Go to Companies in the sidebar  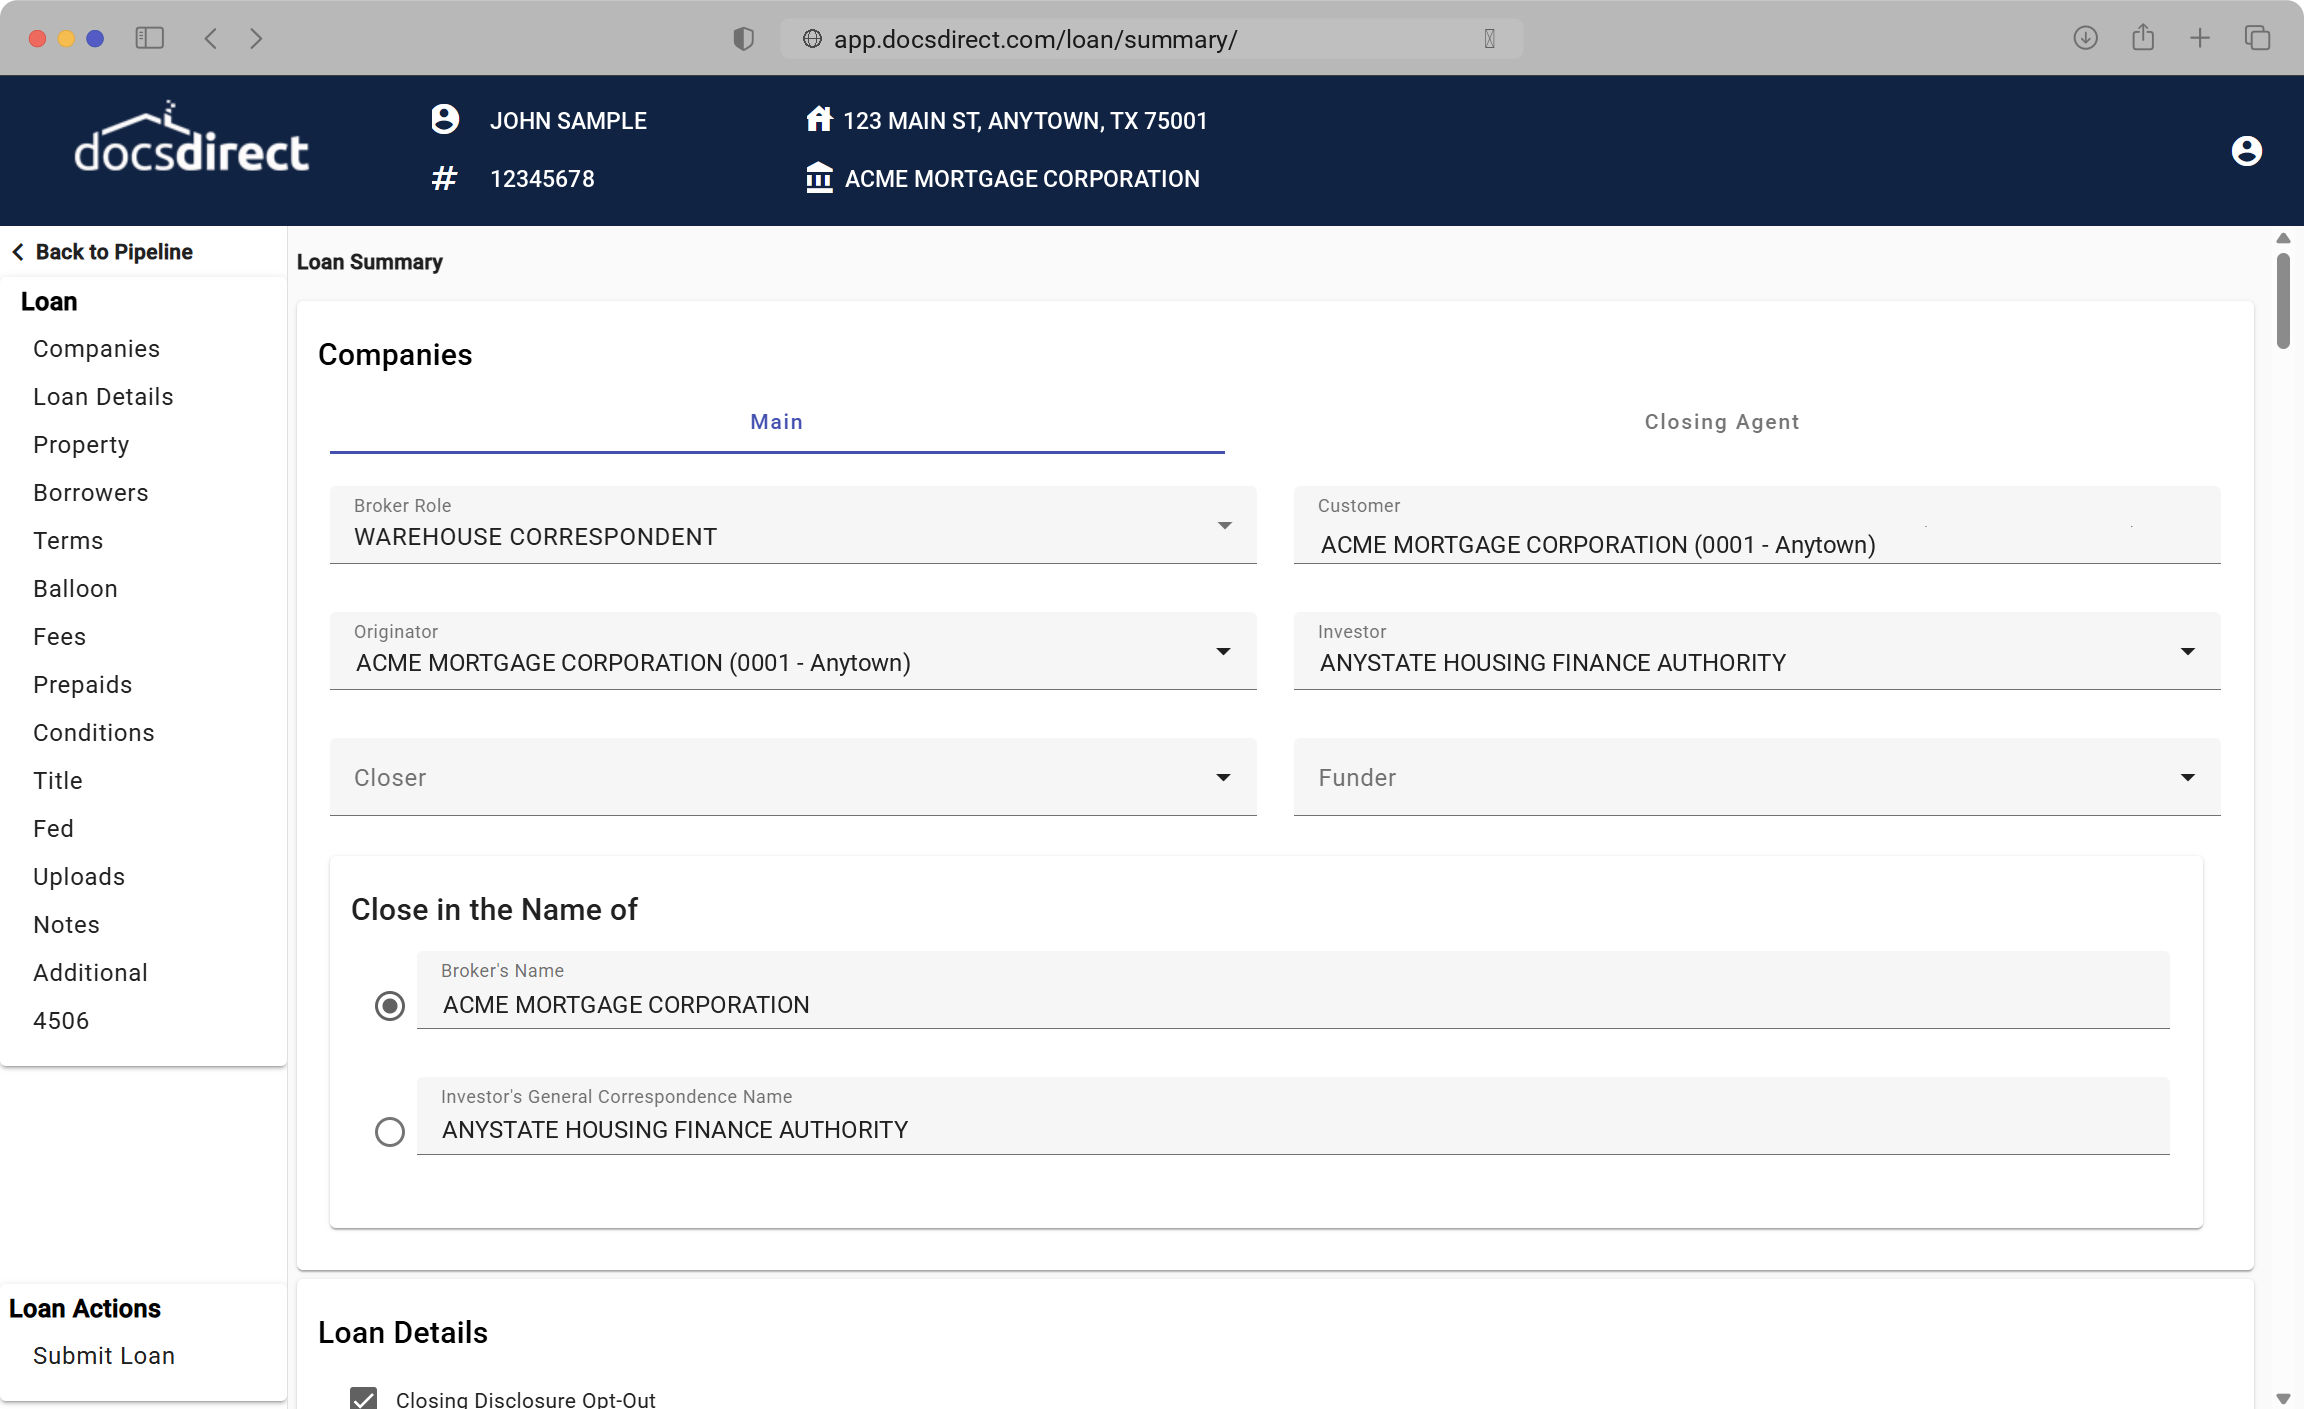point(97,349)
